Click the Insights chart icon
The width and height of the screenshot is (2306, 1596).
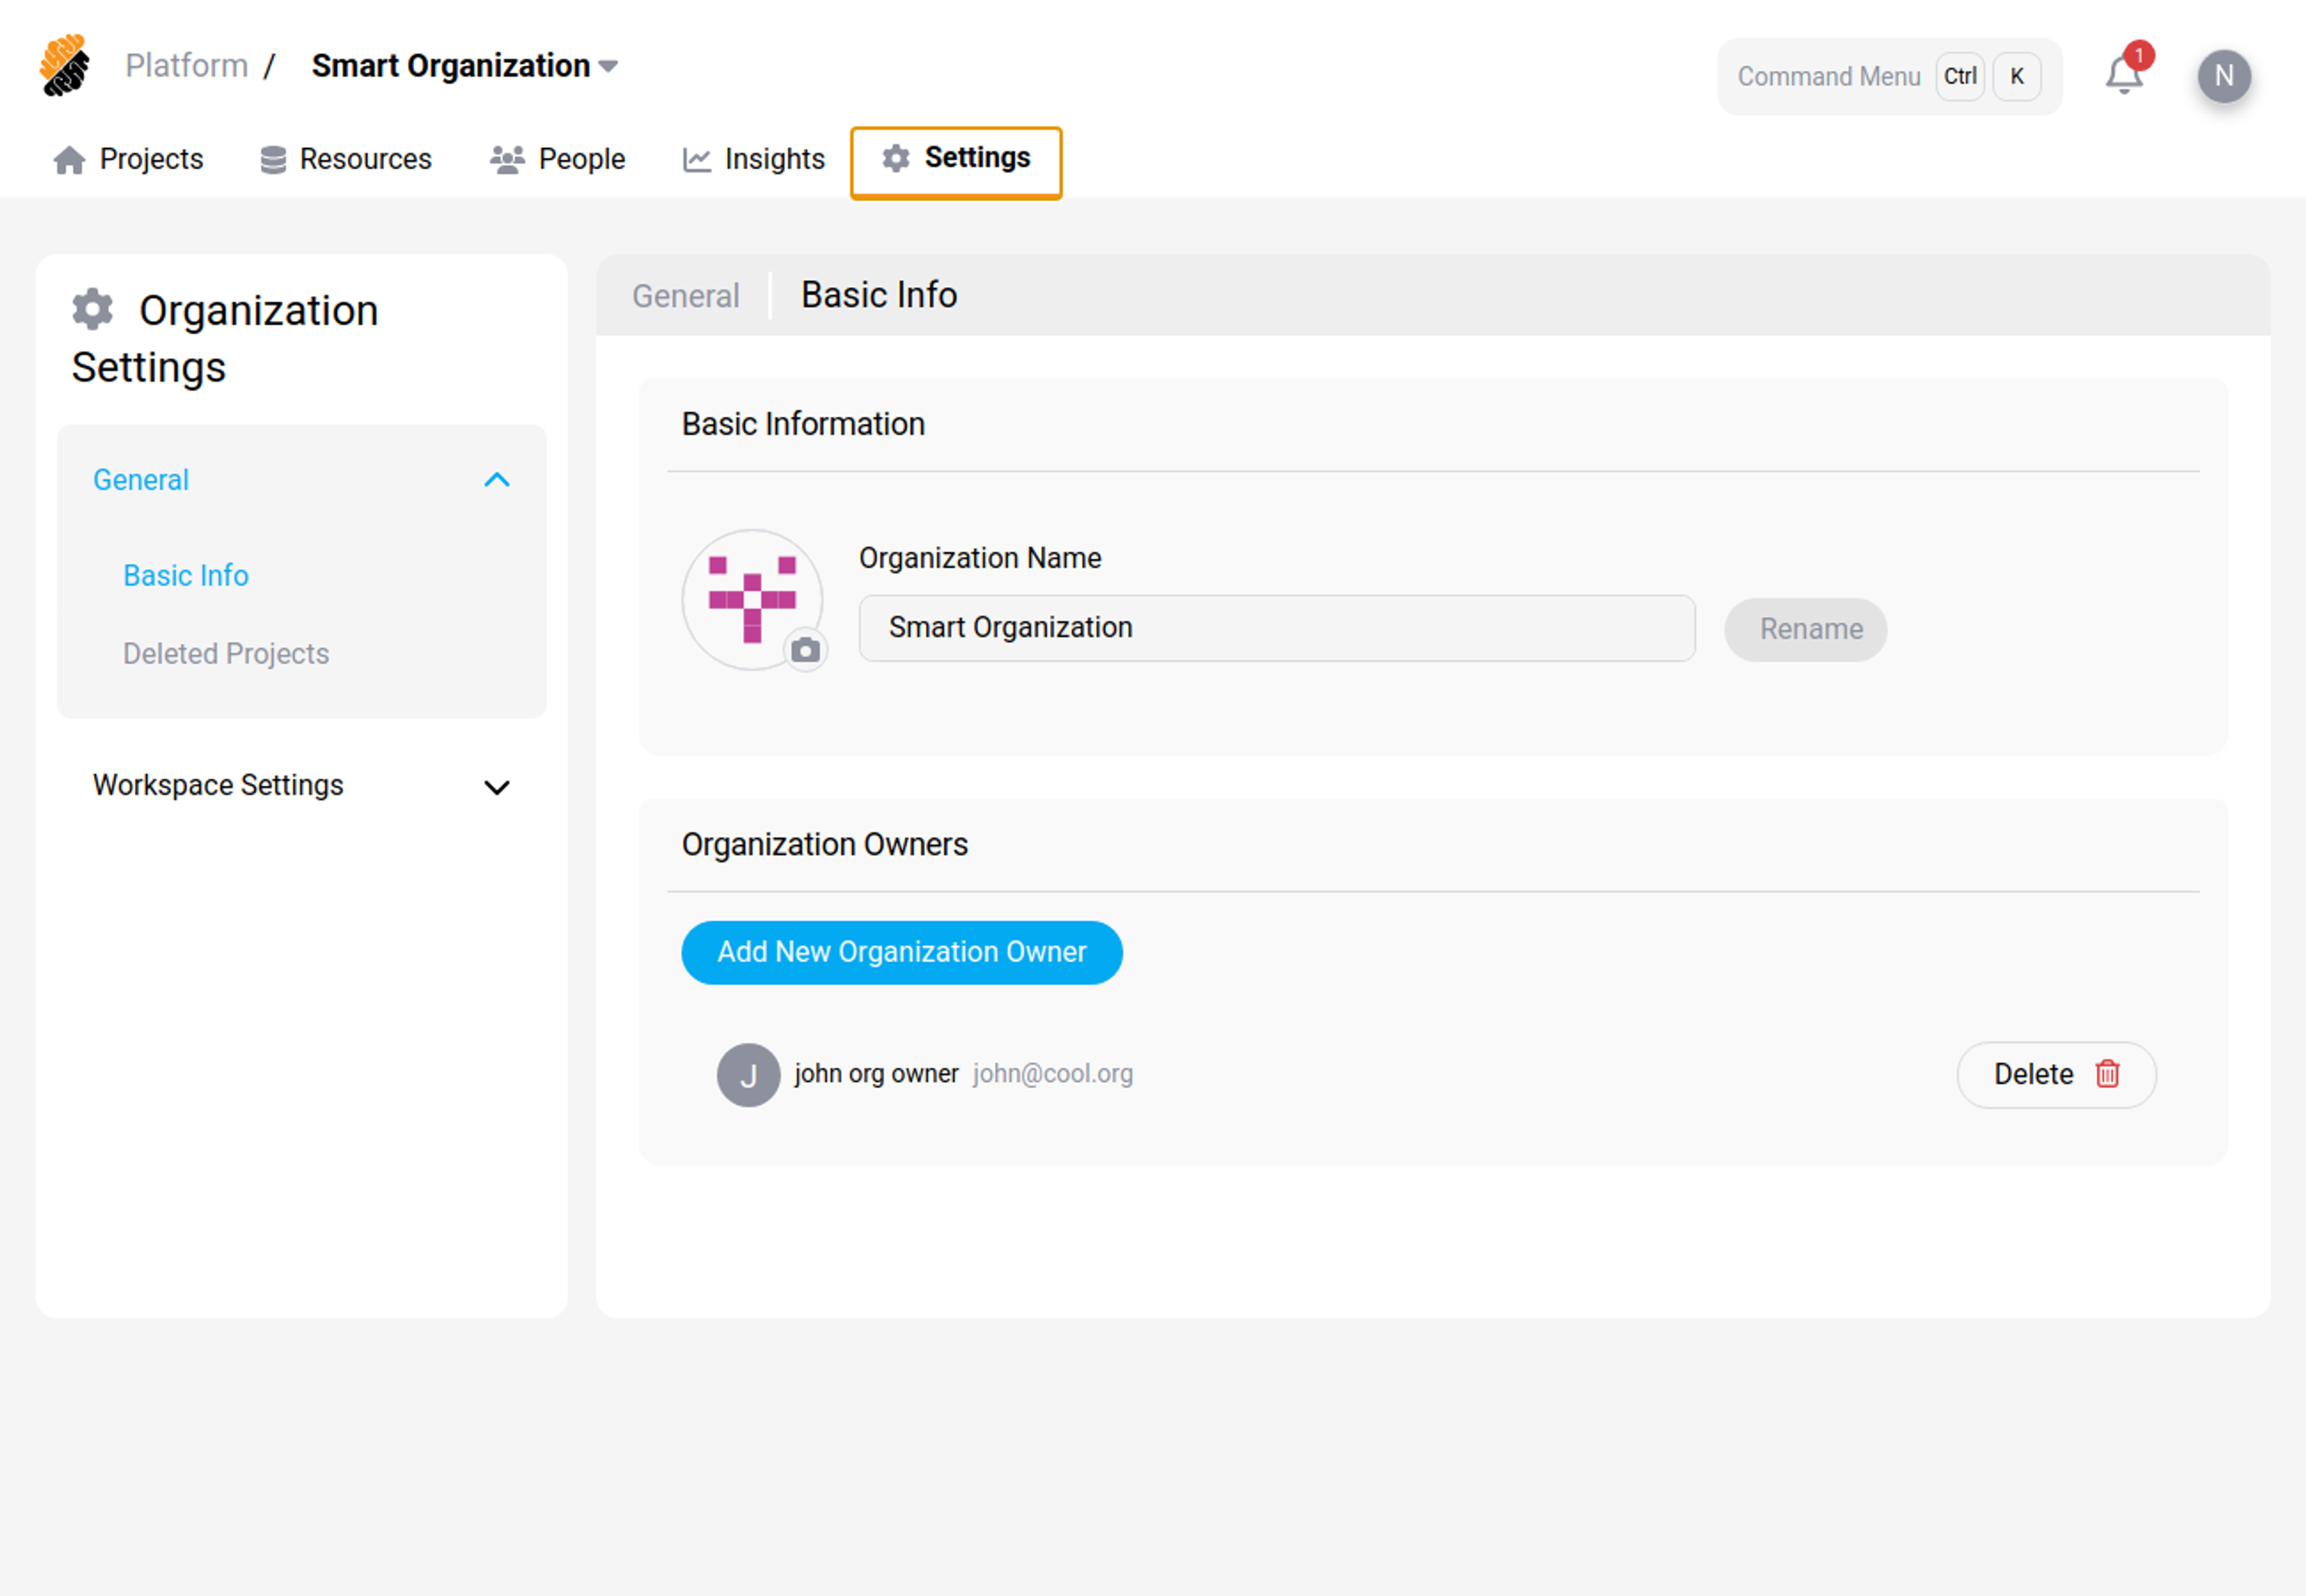coord(695,159)
